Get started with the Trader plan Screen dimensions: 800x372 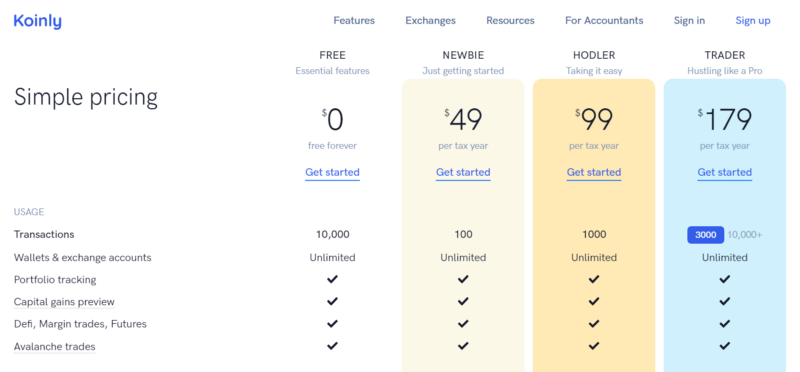pyautogui.click(x=724, y=172)
